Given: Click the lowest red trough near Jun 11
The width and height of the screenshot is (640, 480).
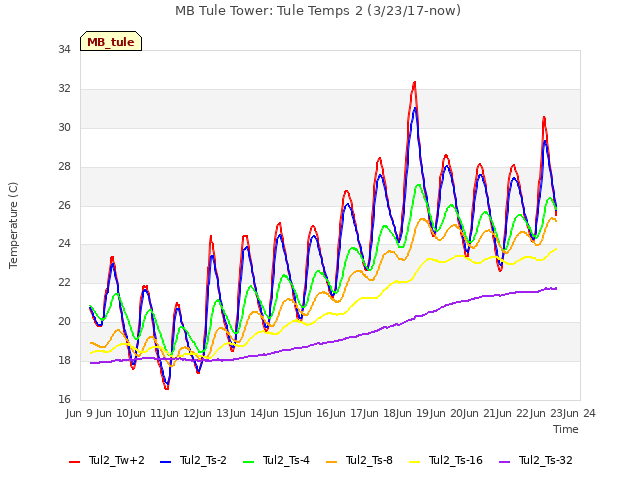Looking at the screenshot, I should [x=167, y=388].
